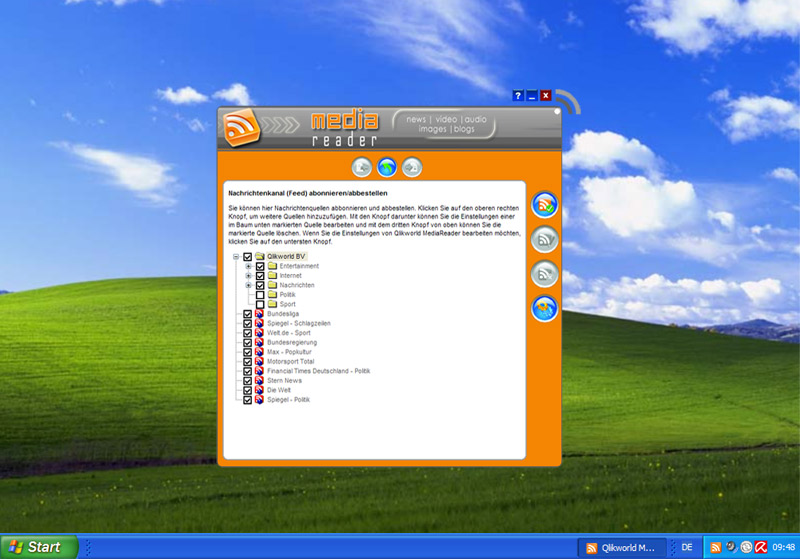The image size is (800, 559).
Task: Uncheck the Welt.de - Sport checkbox
Action: pos(247,333)
